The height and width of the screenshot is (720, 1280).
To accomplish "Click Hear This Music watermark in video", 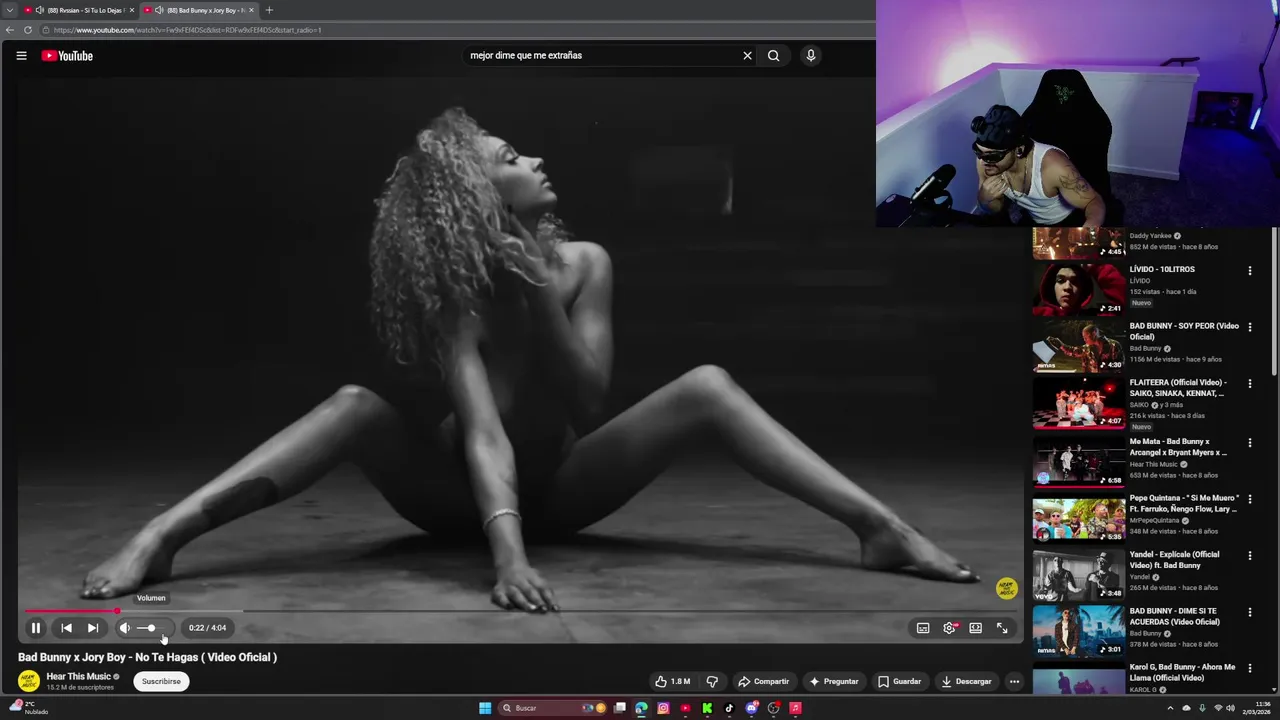I will (x=1006, y=588).
